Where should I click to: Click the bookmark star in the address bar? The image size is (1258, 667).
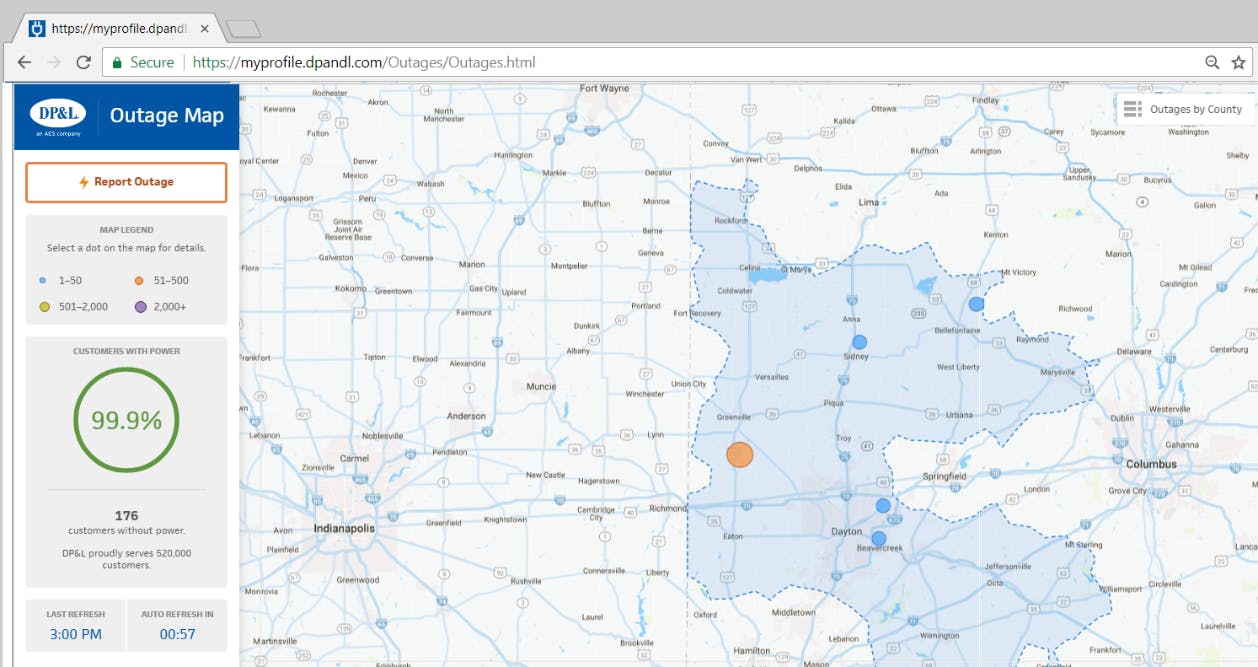point(1239,62)
